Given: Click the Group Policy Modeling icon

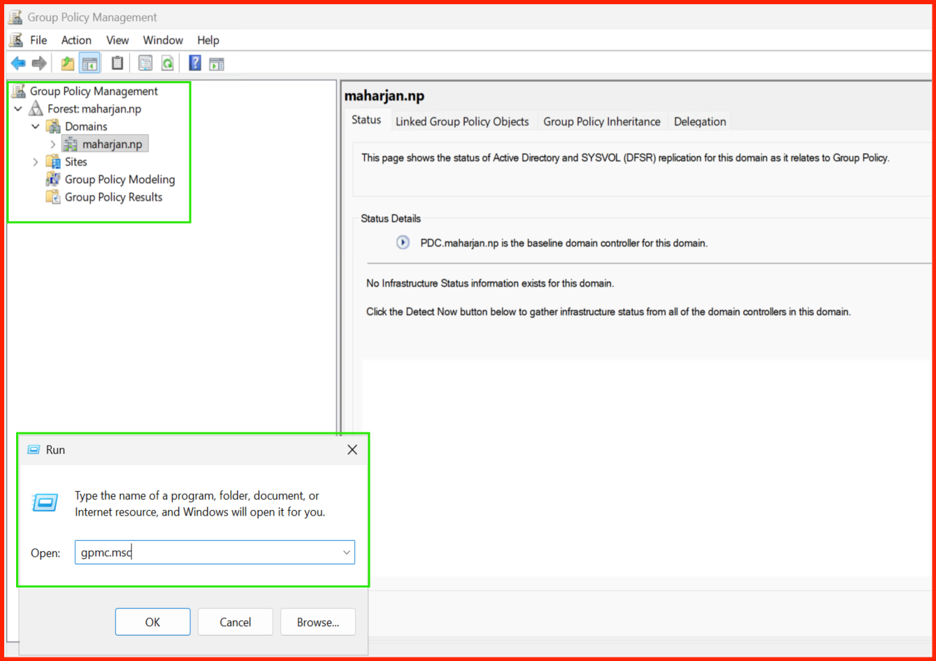Looking at the screenshot, I should coord(53,179).
